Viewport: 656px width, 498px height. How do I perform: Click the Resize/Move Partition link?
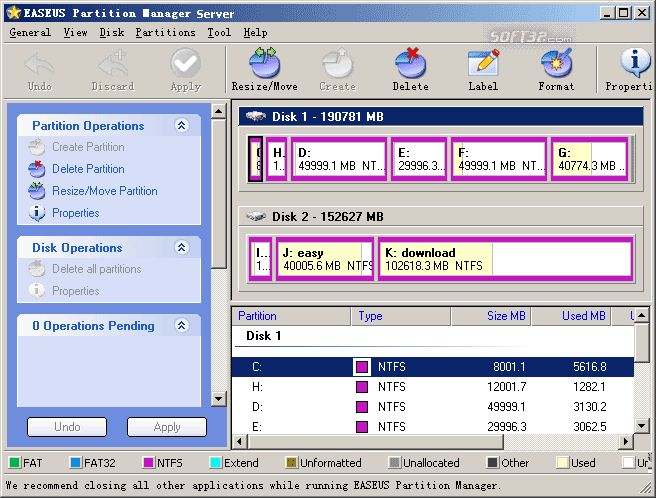[x=105, y=191]
